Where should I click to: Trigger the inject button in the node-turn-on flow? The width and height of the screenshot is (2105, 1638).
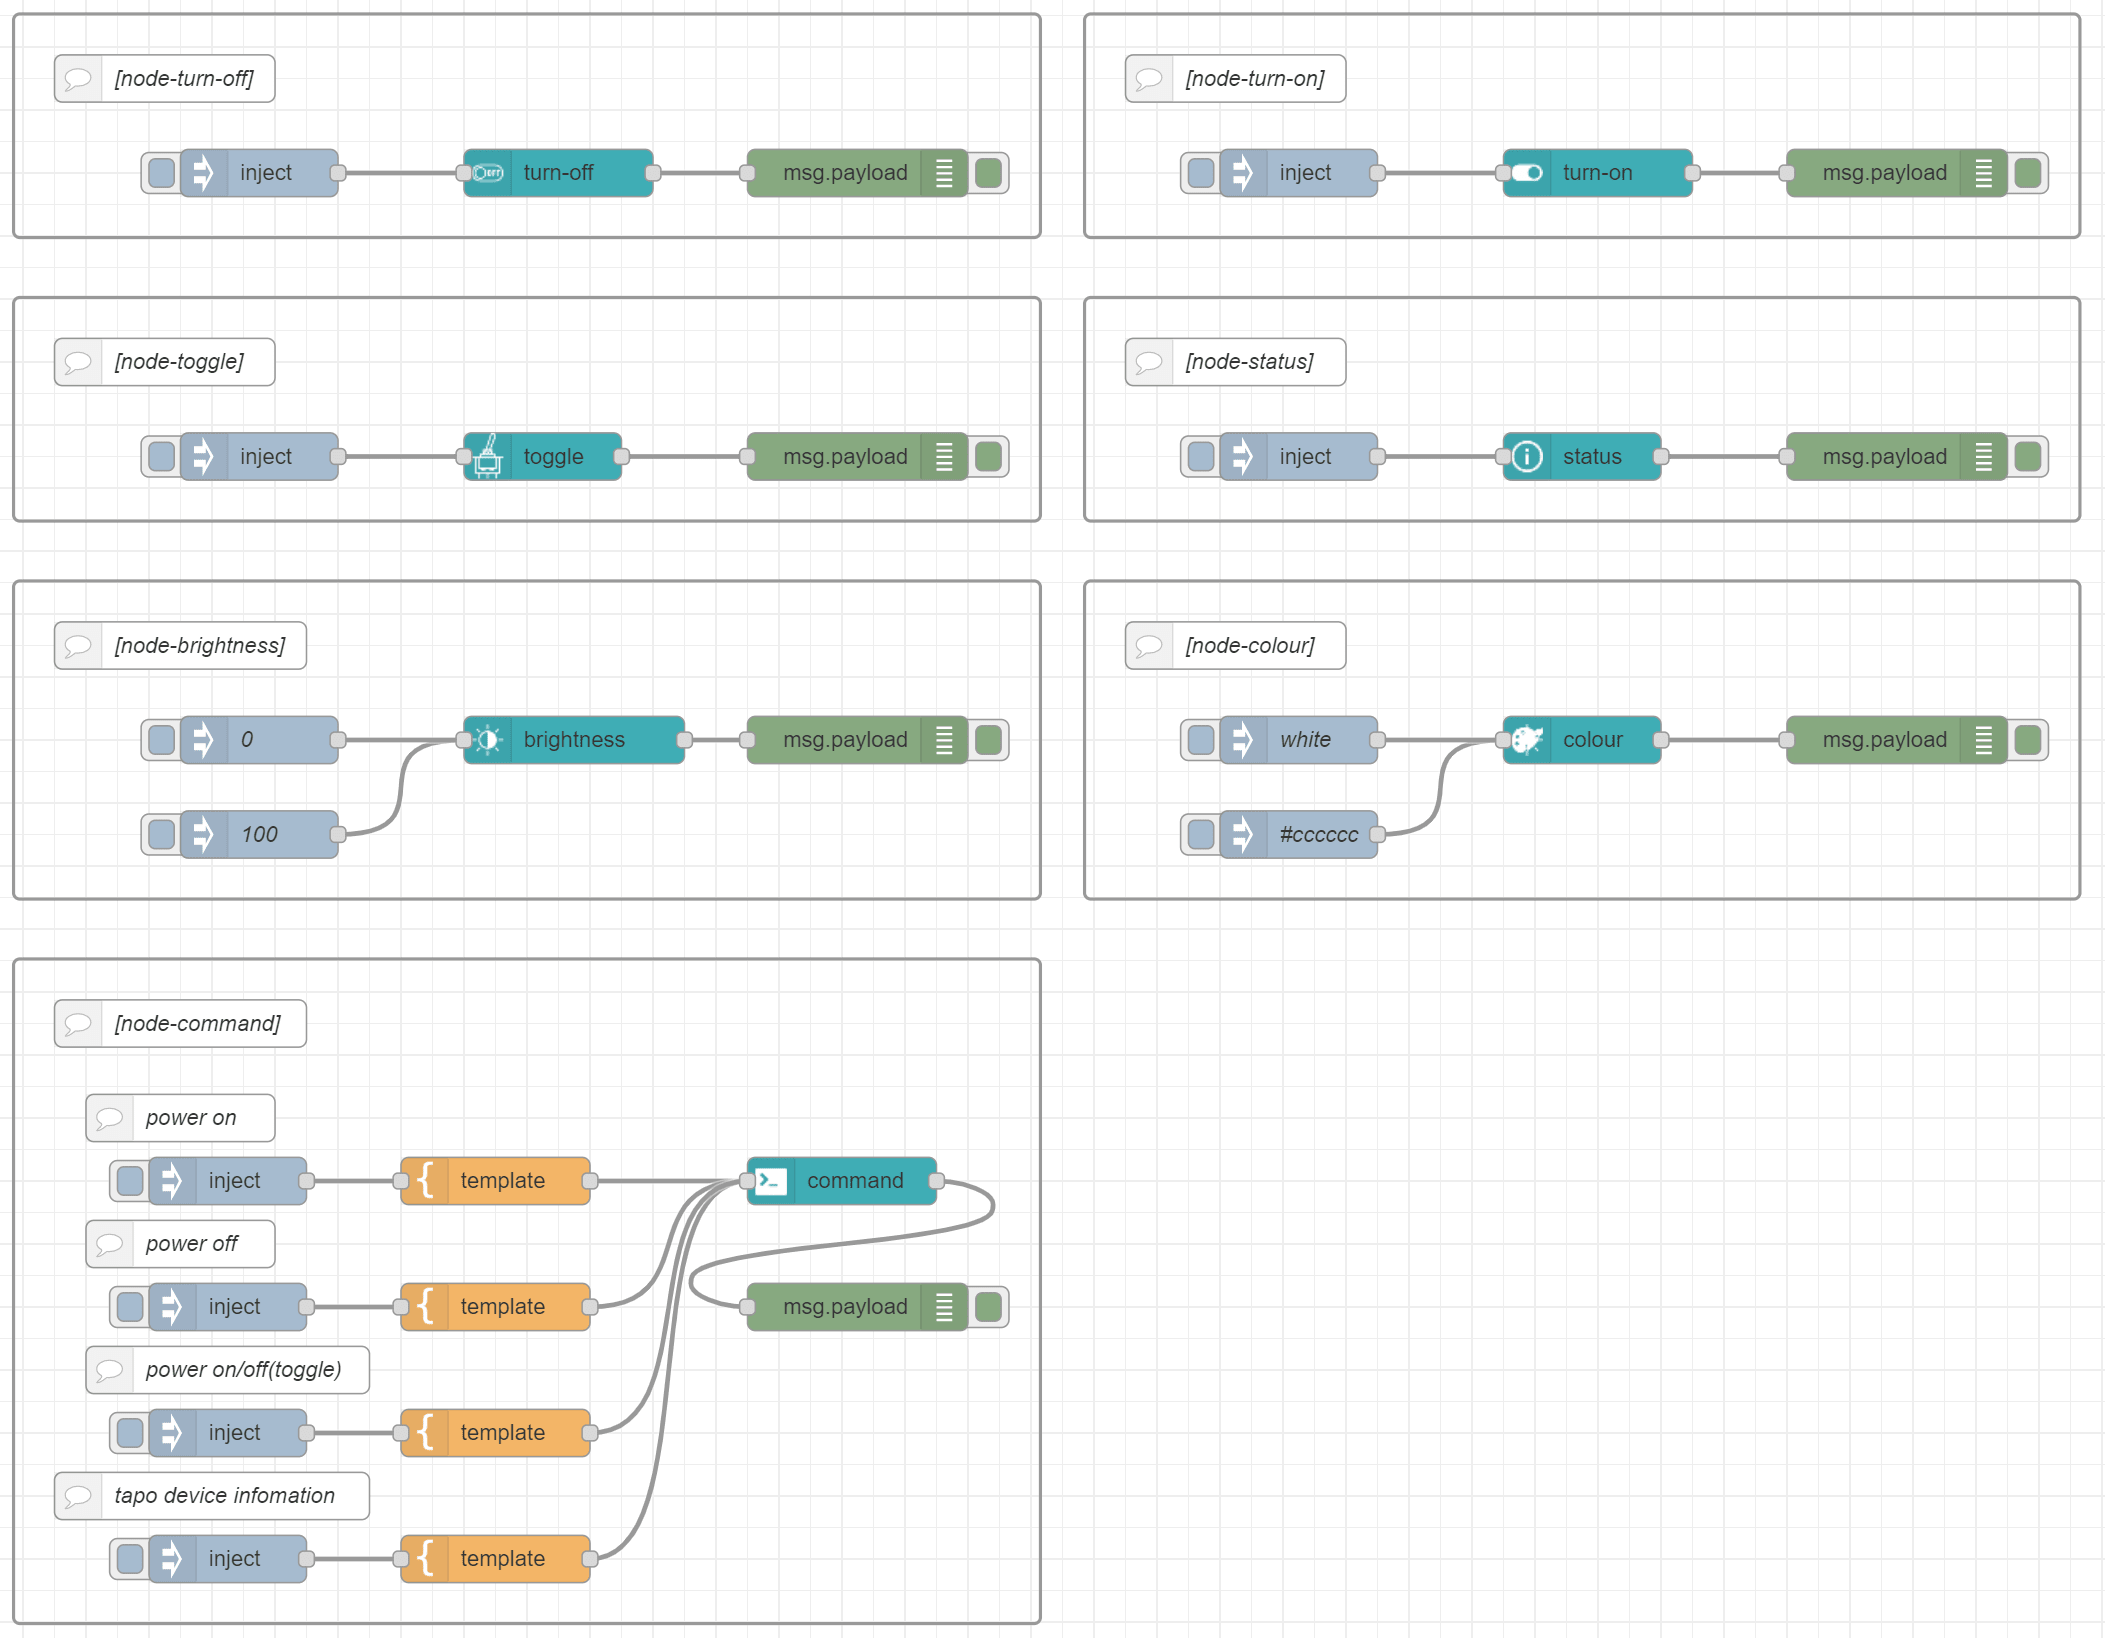point(1199,173)
